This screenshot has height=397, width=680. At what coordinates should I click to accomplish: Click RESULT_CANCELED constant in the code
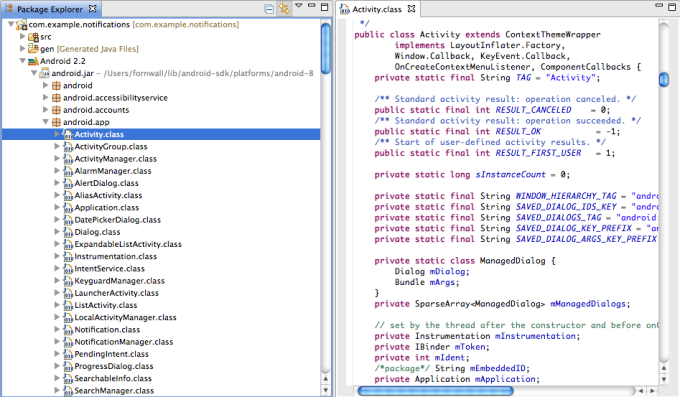[533, 110]
